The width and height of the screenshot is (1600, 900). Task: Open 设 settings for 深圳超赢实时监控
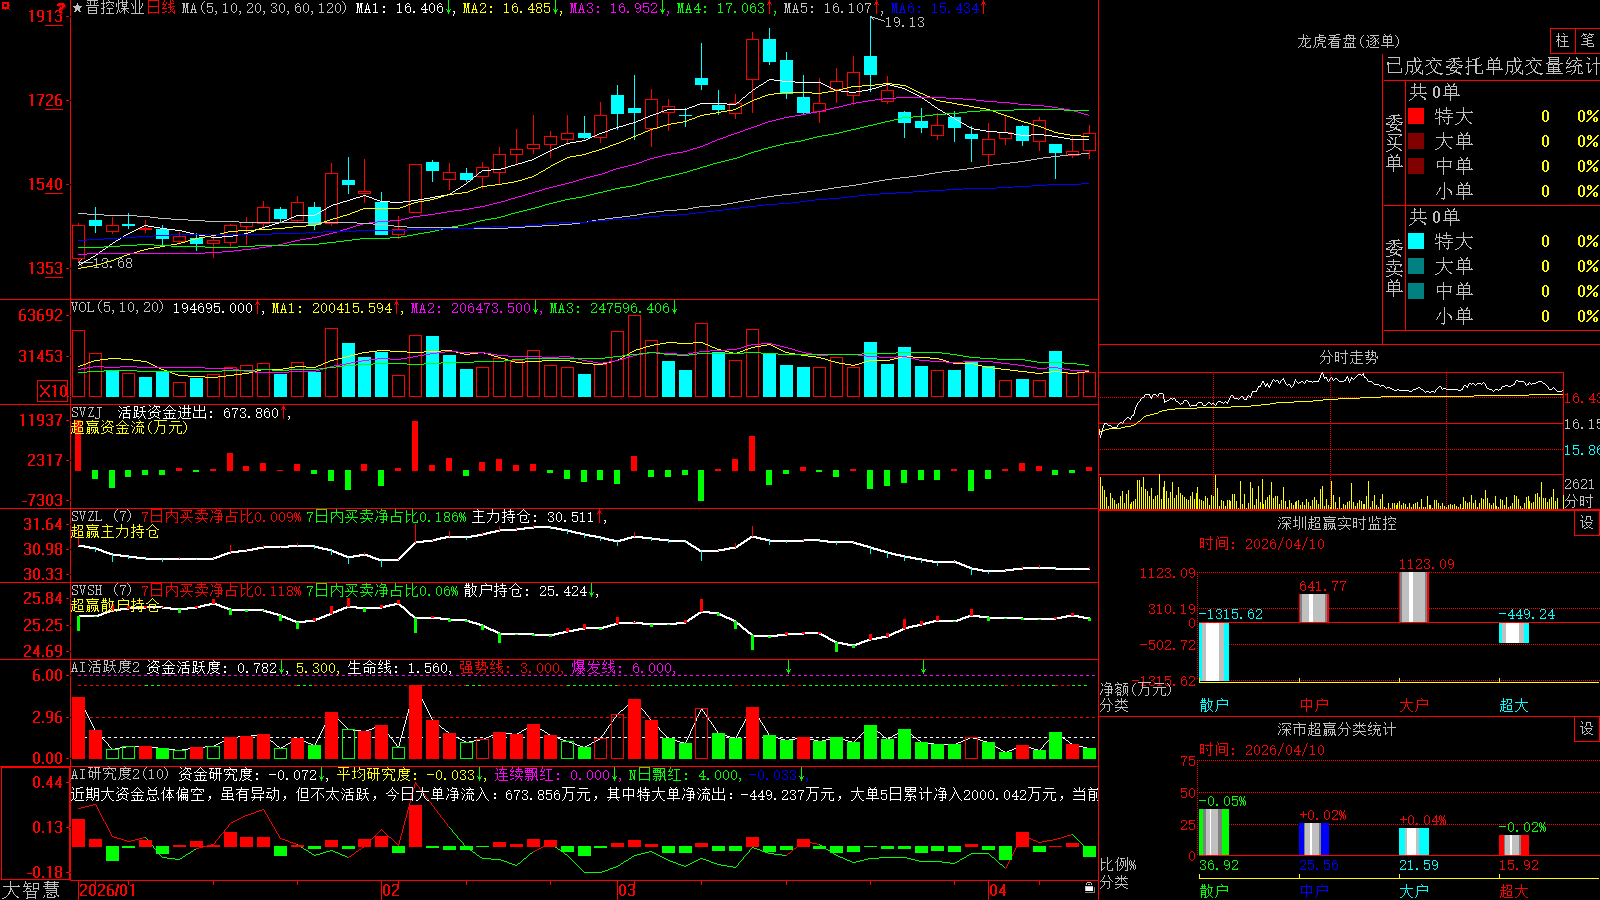(x=1587, y=523)
